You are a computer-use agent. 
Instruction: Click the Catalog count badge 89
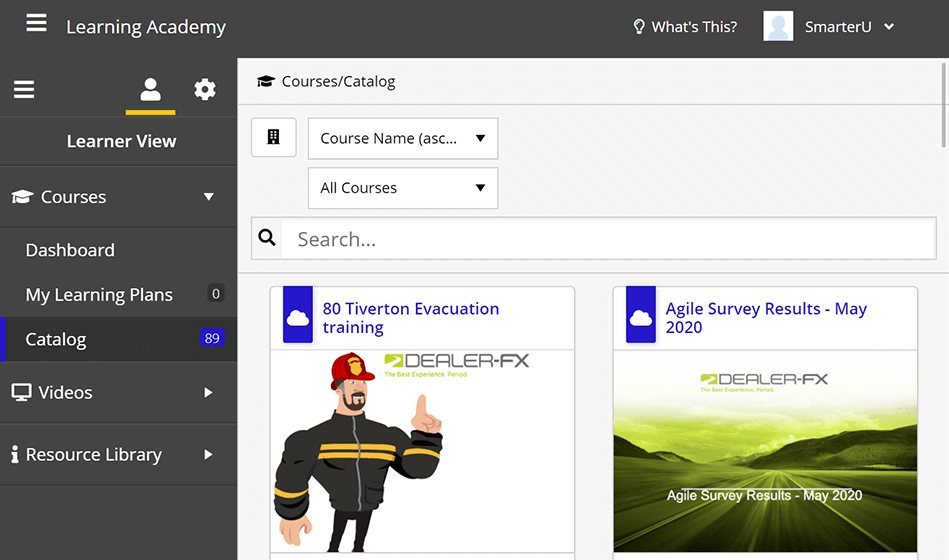(x=212, y=338)
